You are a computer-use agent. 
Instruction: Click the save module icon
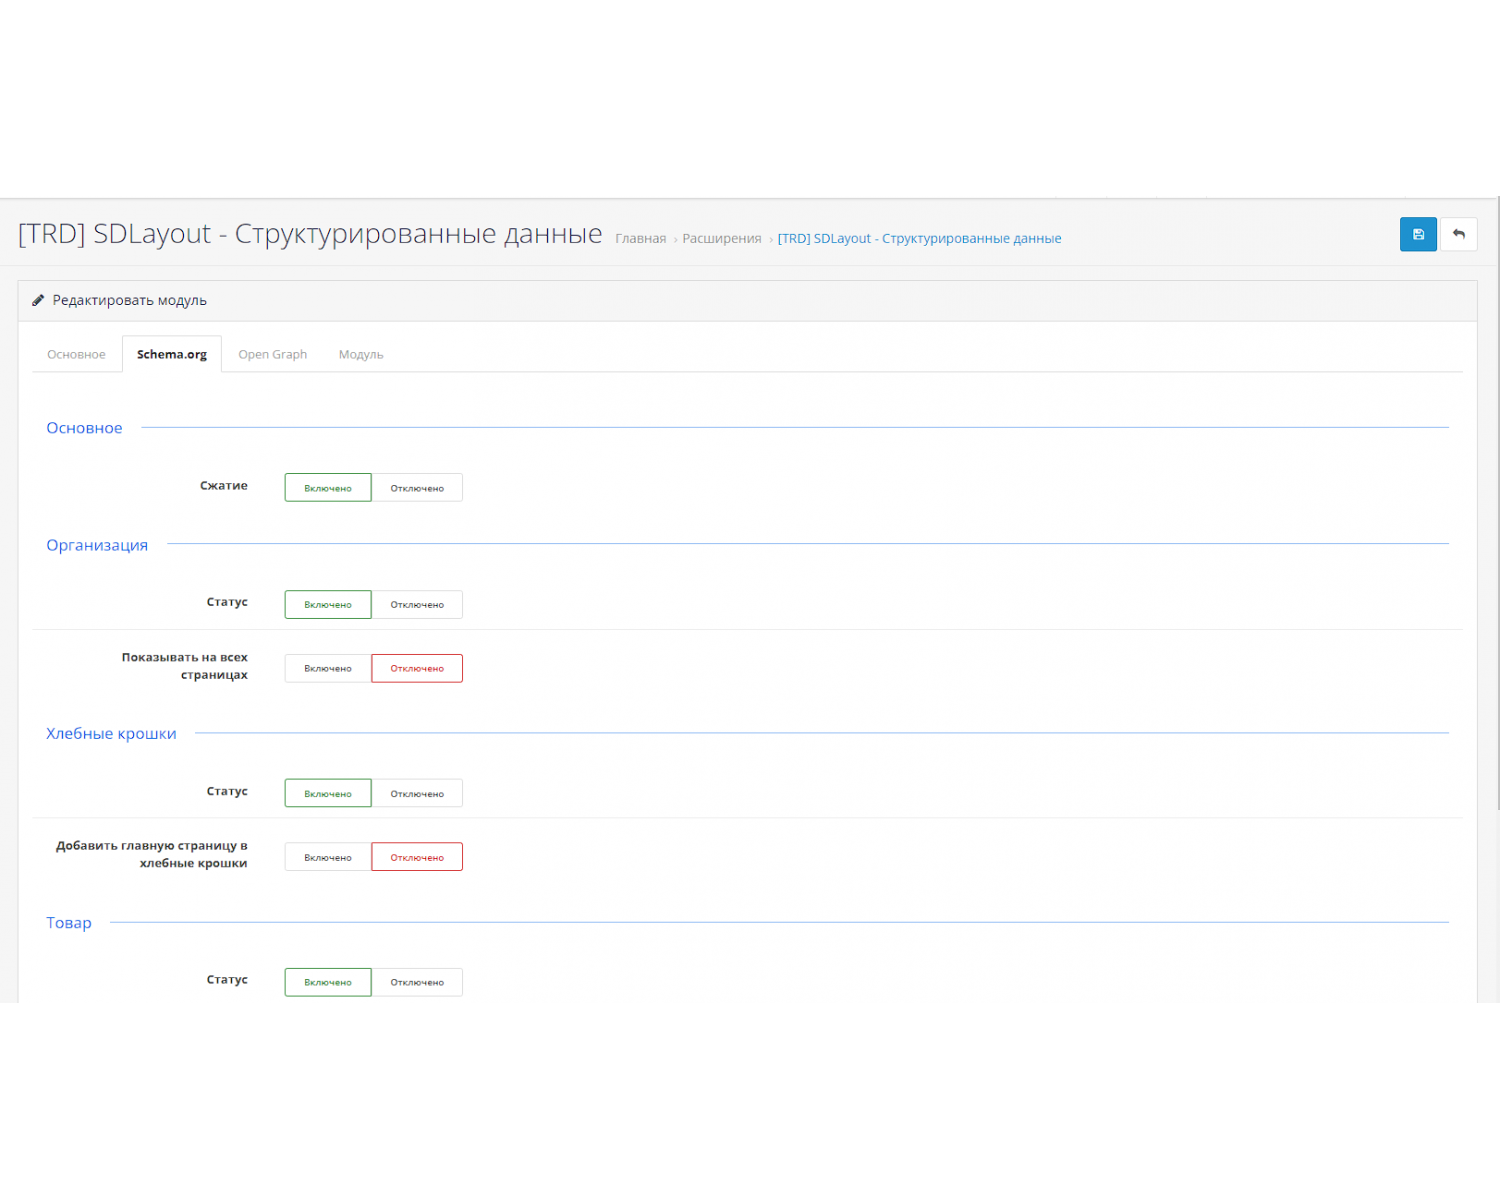(1418, 234)
